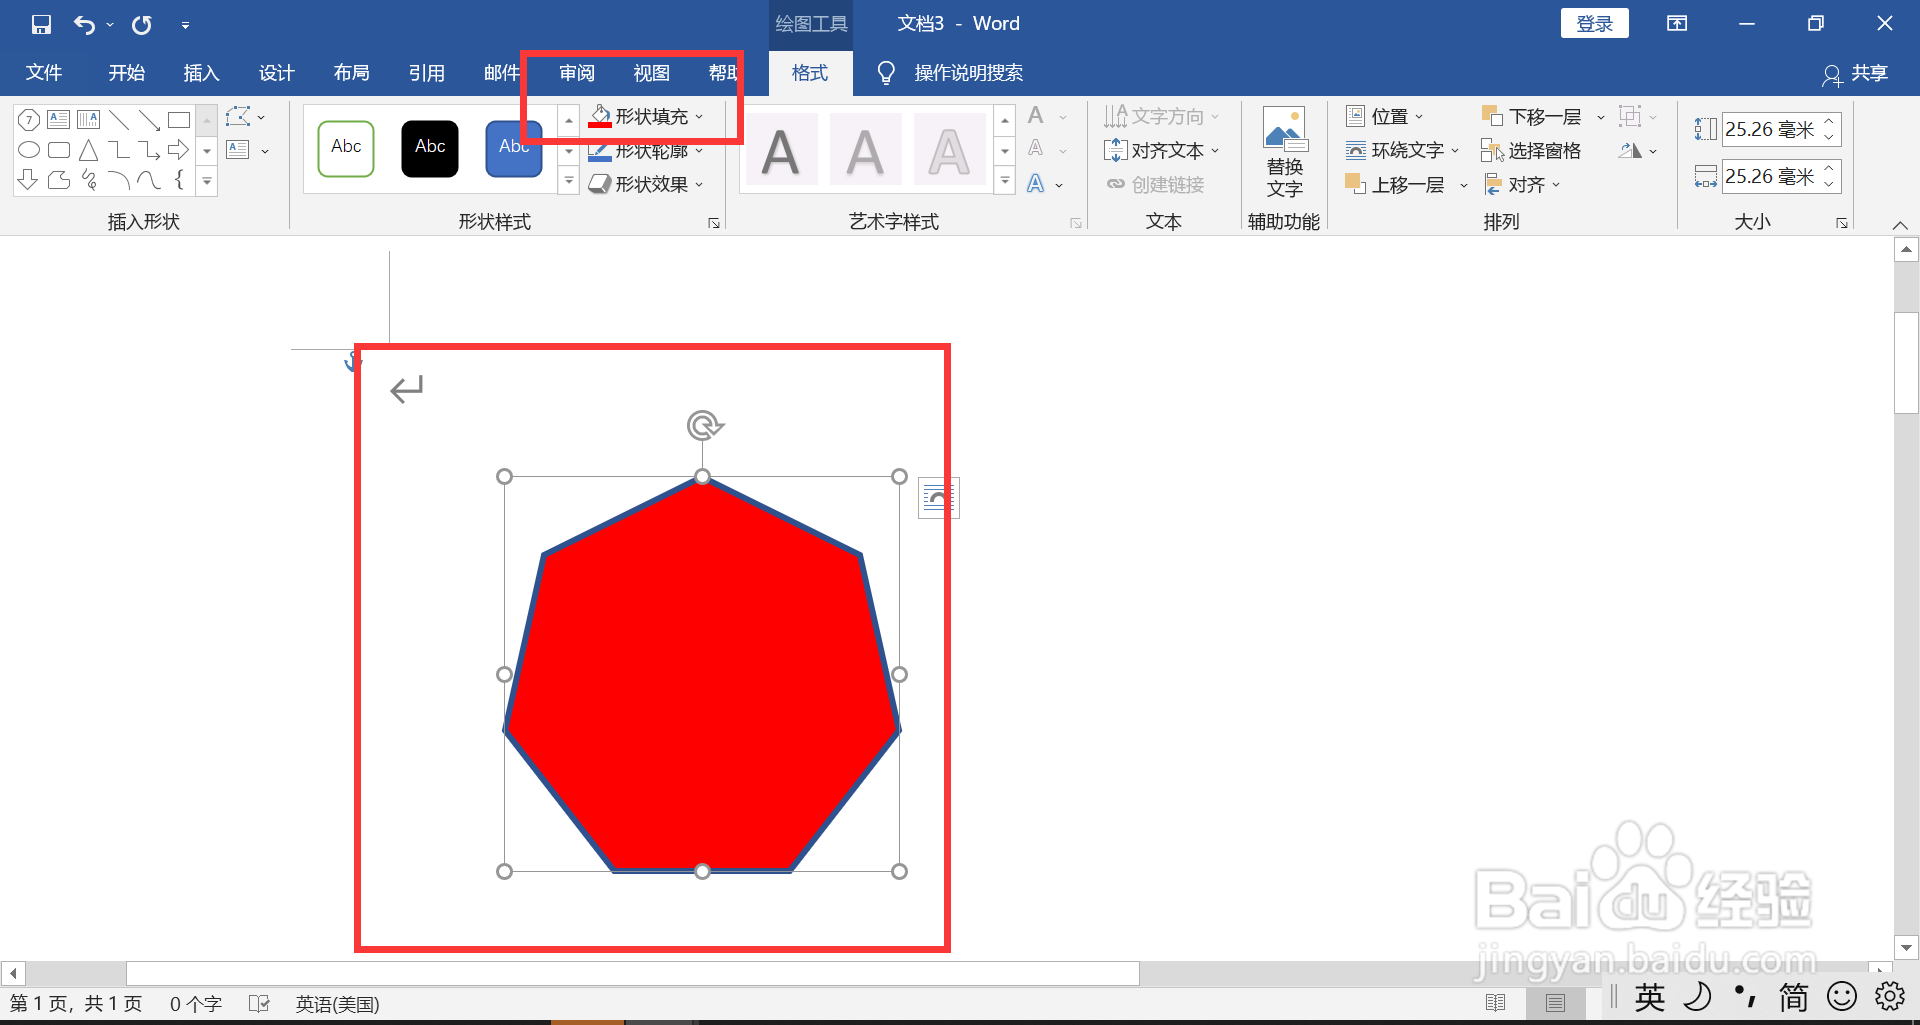
Task: Pick the vertical text box shape
Action: (89, 120)
